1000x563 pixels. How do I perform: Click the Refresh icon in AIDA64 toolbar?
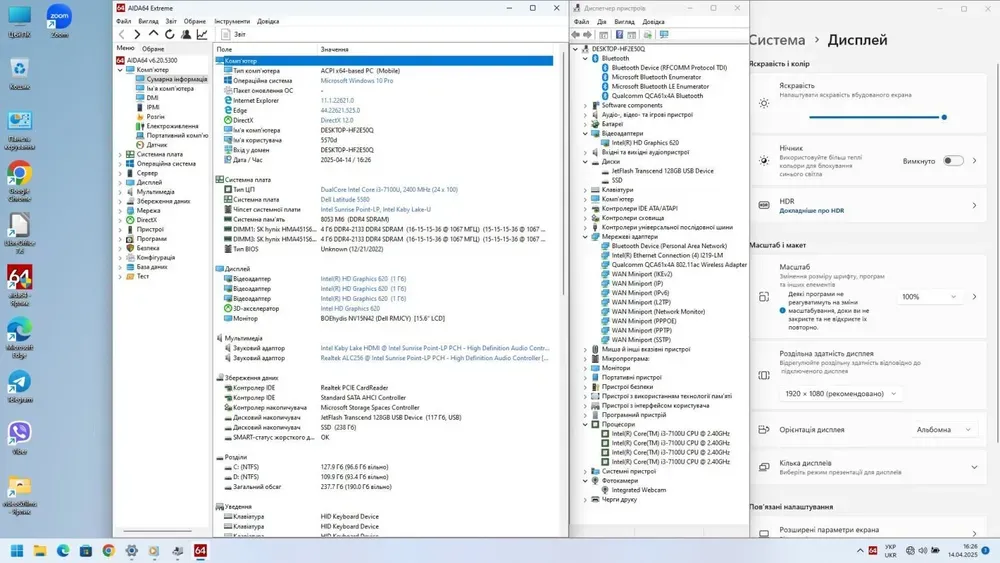[170, 34]
